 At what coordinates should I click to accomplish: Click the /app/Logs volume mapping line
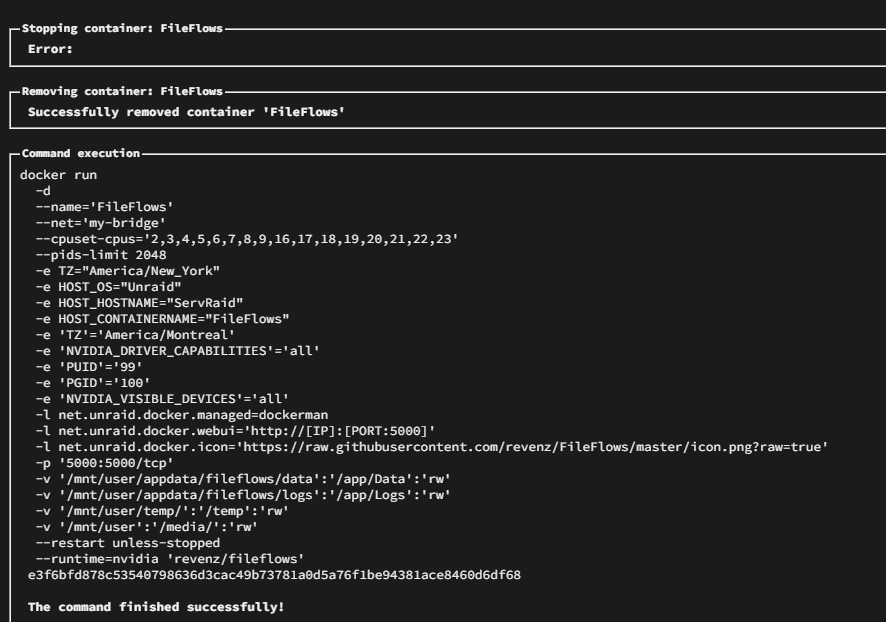pyautogui.click(x=243, y=495)
